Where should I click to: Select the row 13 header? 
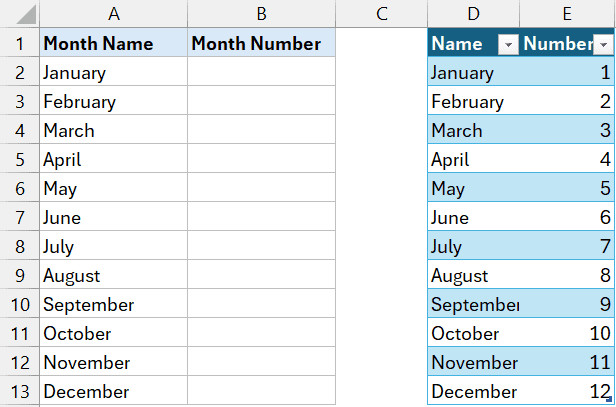point(20,391)
